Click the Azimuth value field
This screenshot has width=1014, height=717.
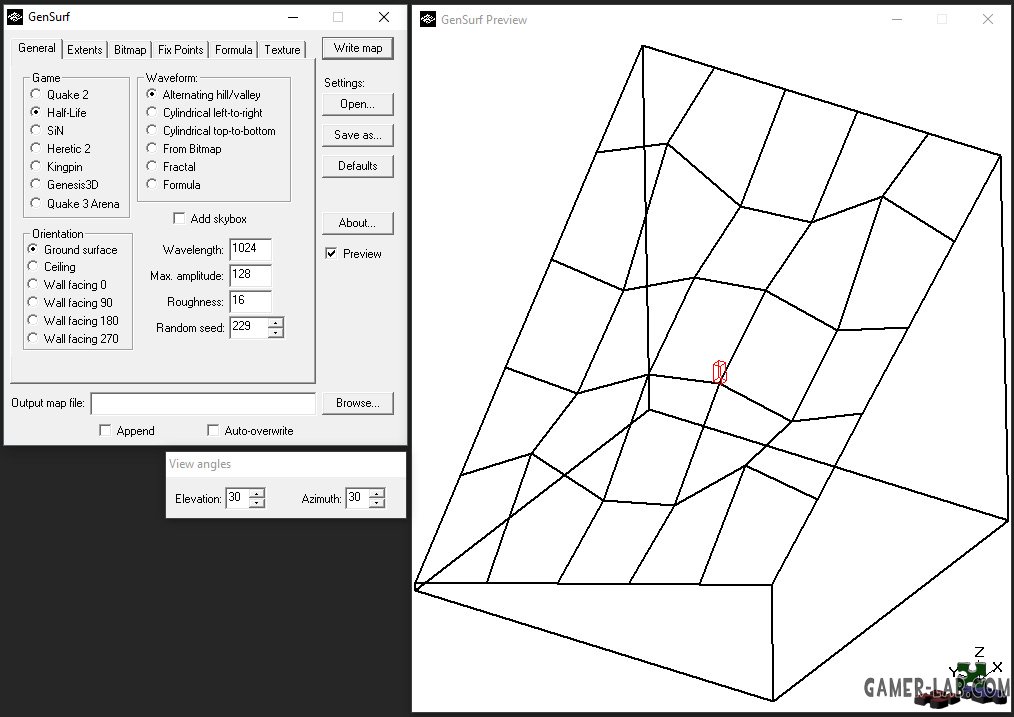pos(358,498)
